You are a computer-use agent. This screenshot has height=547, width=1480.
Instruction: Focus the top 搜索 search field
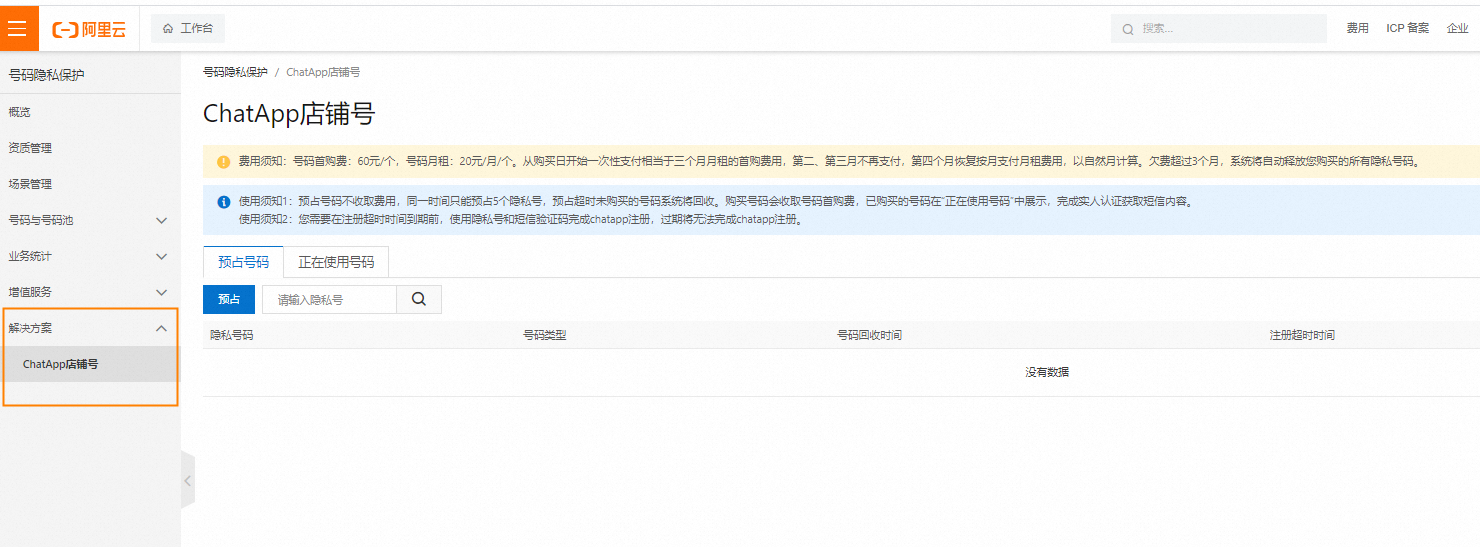tap(1218, 28)
